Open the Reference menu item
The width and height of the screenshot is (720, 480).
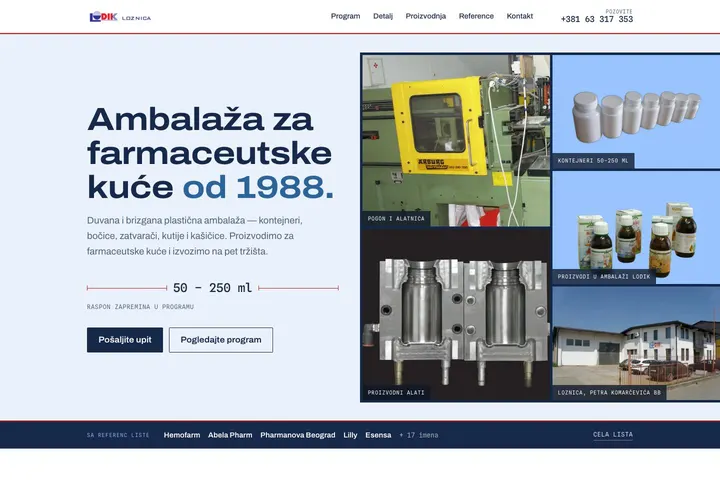coord(476,16)
